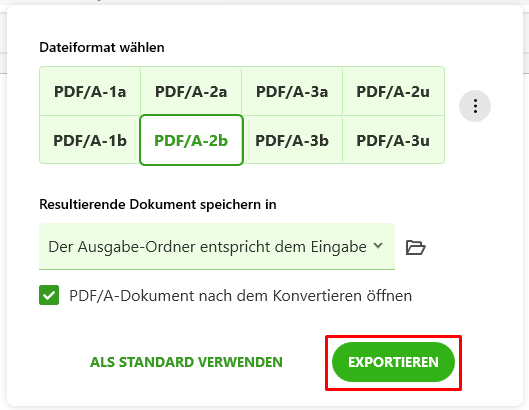Toggle 'PDF/A-Dokument nach dem Konvertieren öffnen' label
This screenshot has width=529, height=410.
point(241,296)
